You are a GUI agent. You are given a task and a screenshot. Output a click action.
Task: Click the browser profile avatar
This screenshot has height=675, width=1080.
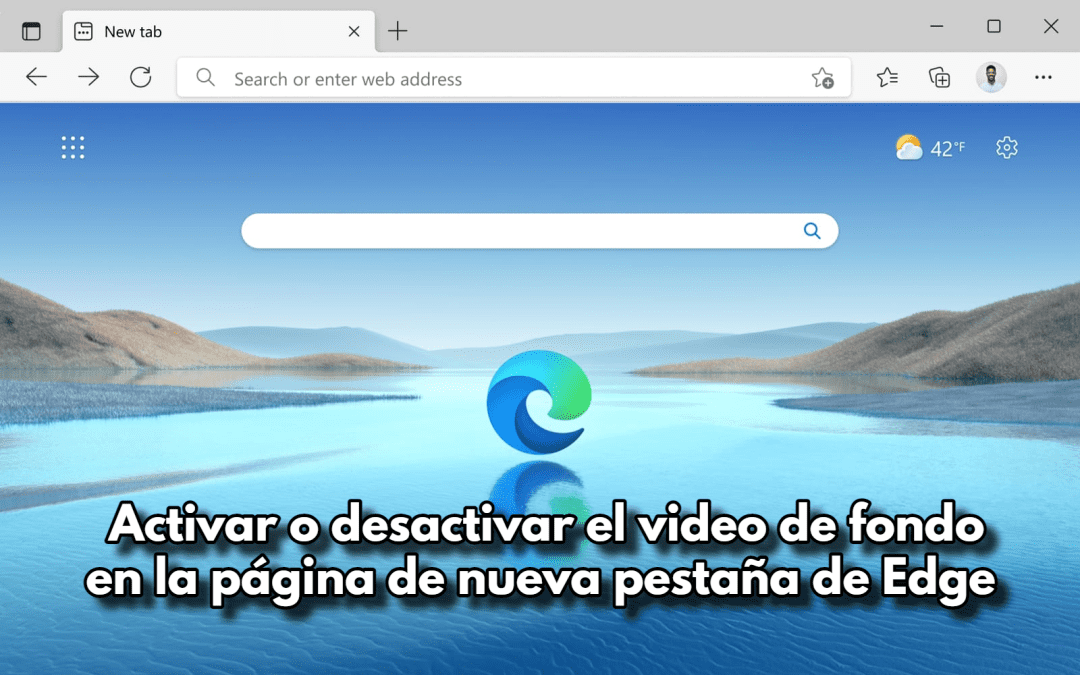click(x=991, y=77)
